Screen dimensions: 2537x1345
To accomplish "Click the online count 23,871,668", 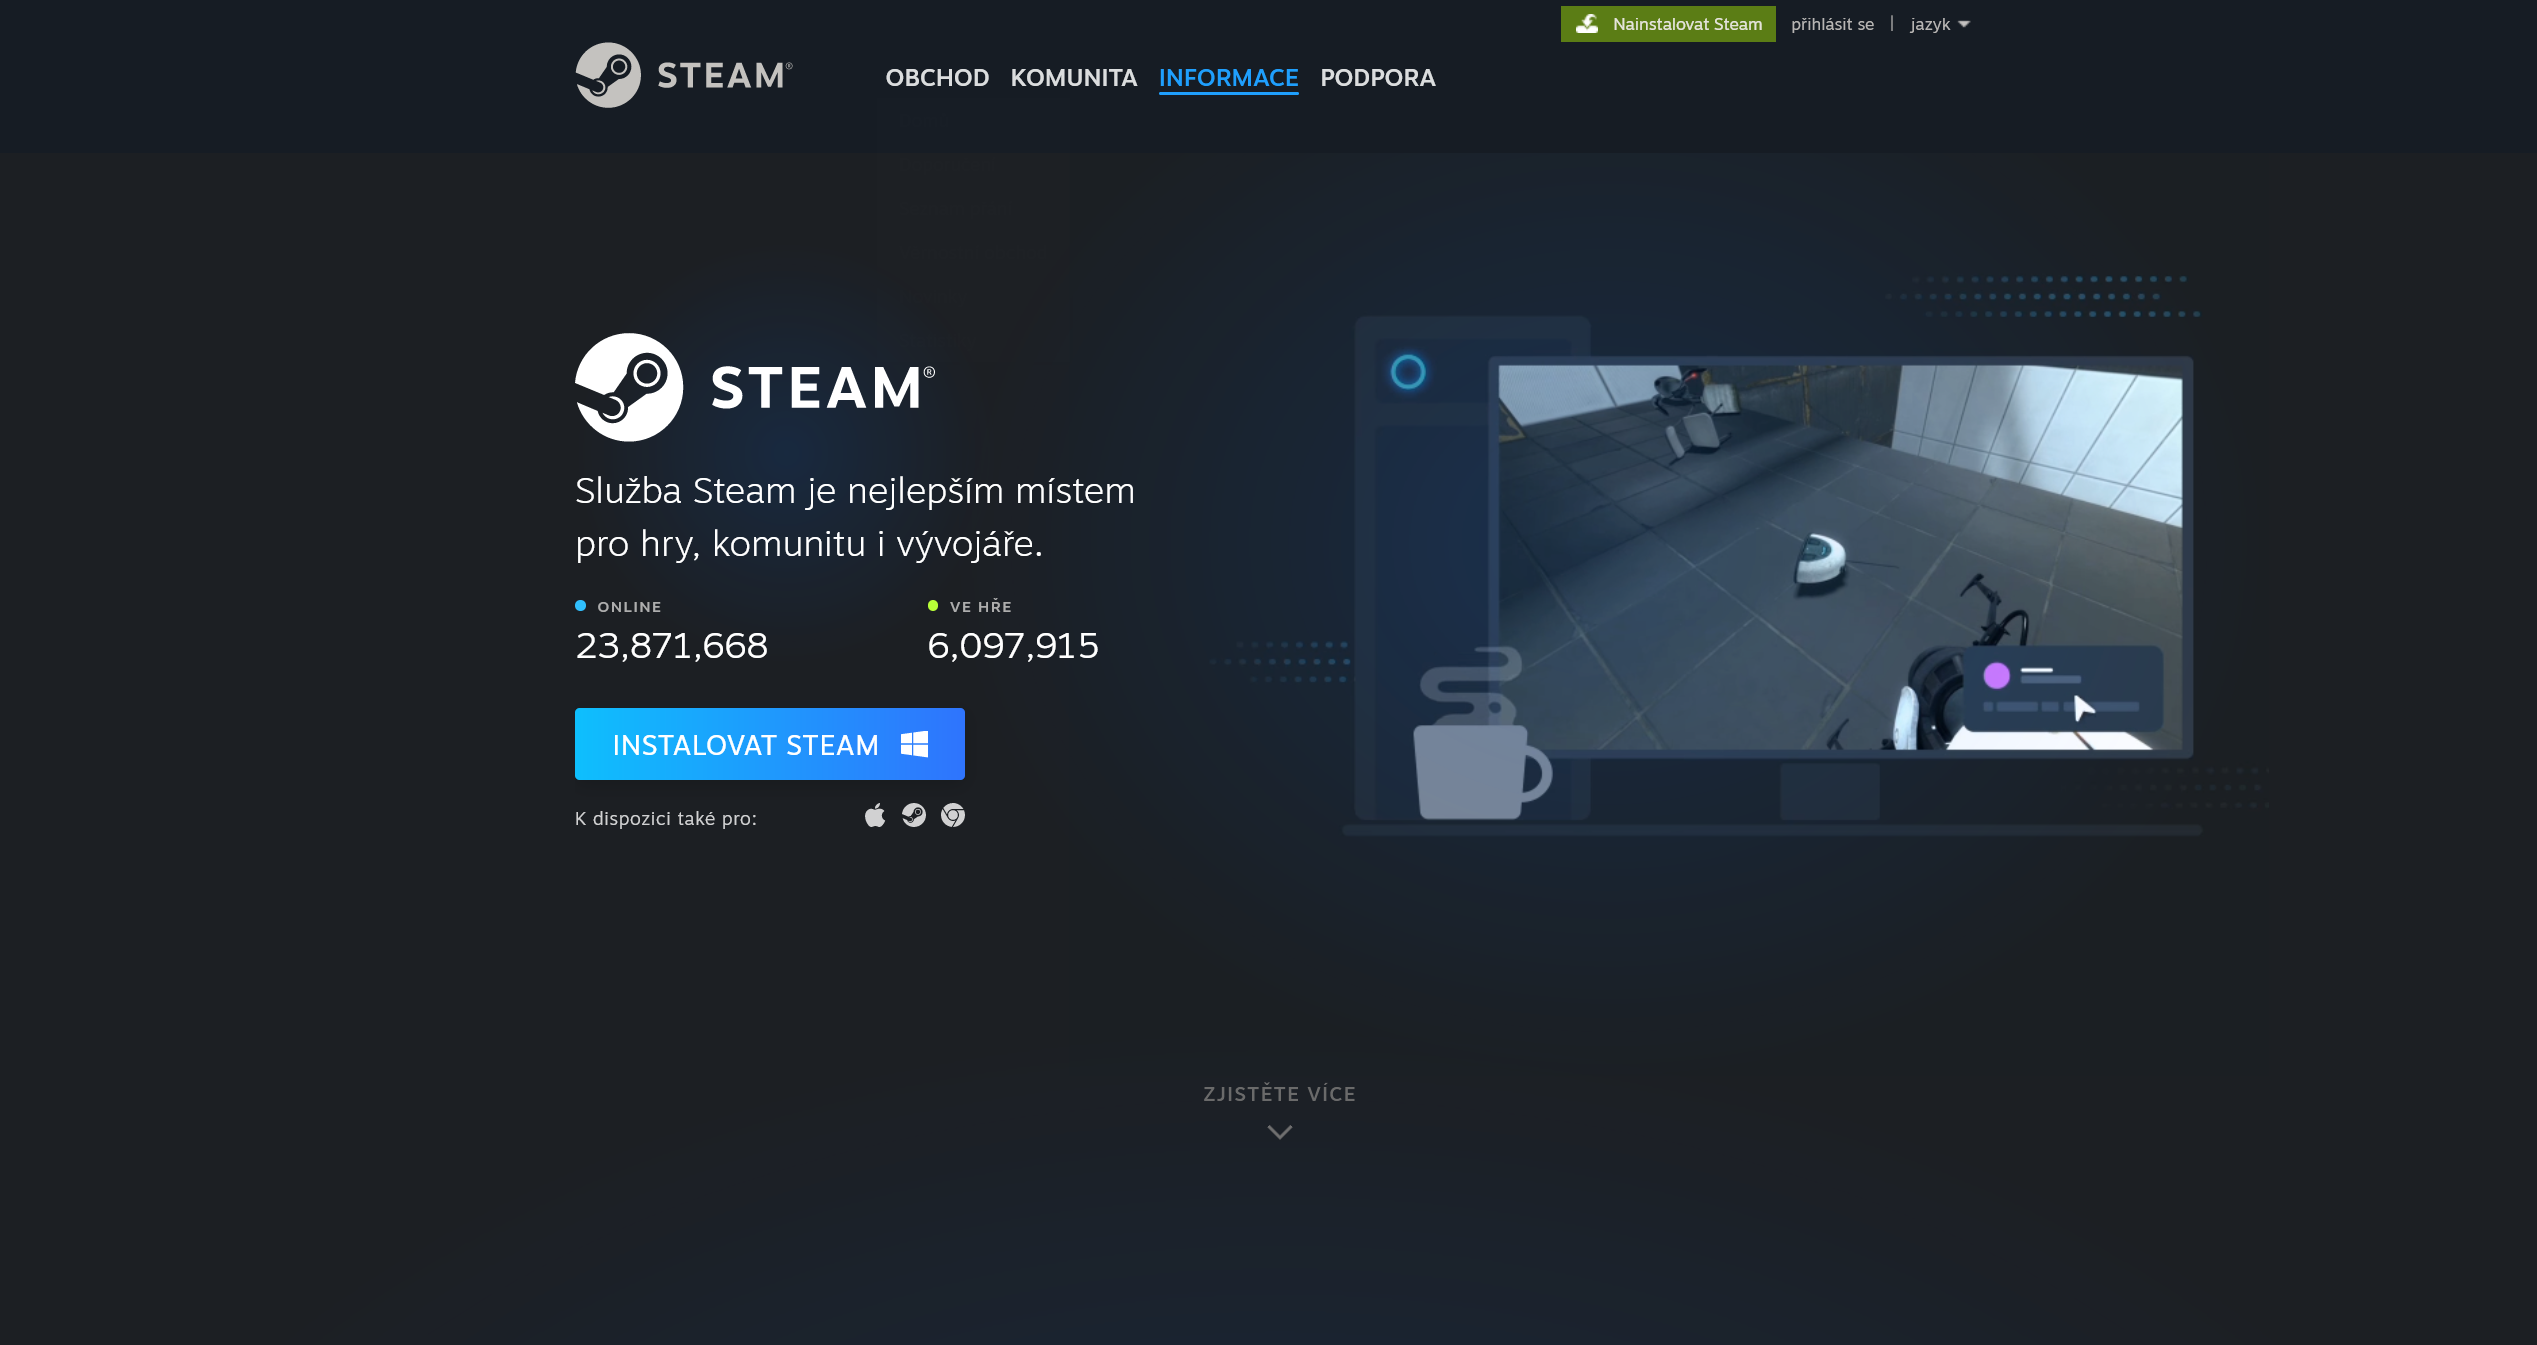I will pos(671,646).
